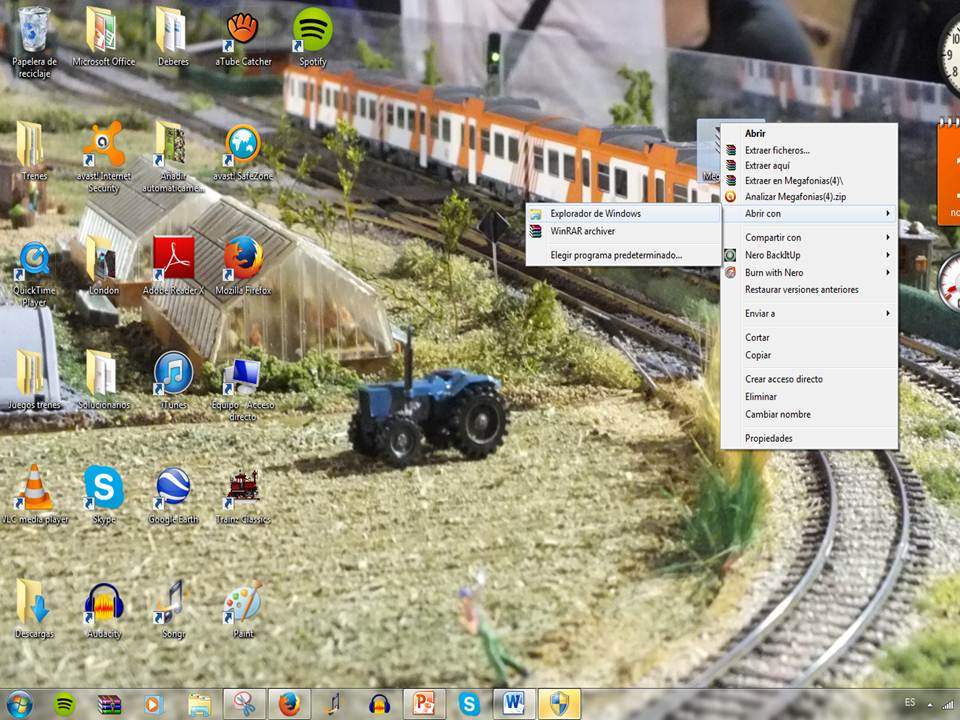Launch Paint desktop shortcut
960x720 pixels.
coord(243,609)
